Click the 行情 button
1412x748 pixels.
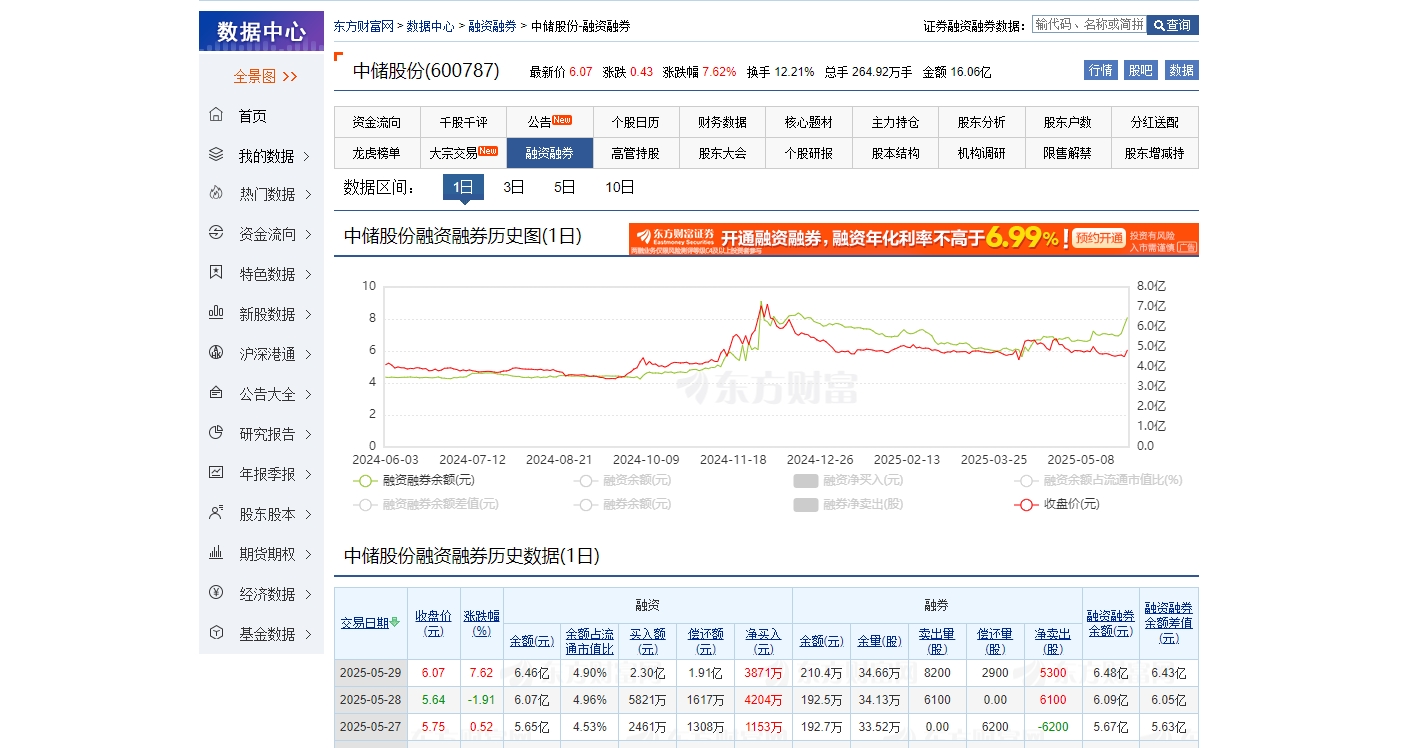click(1101, 70)
